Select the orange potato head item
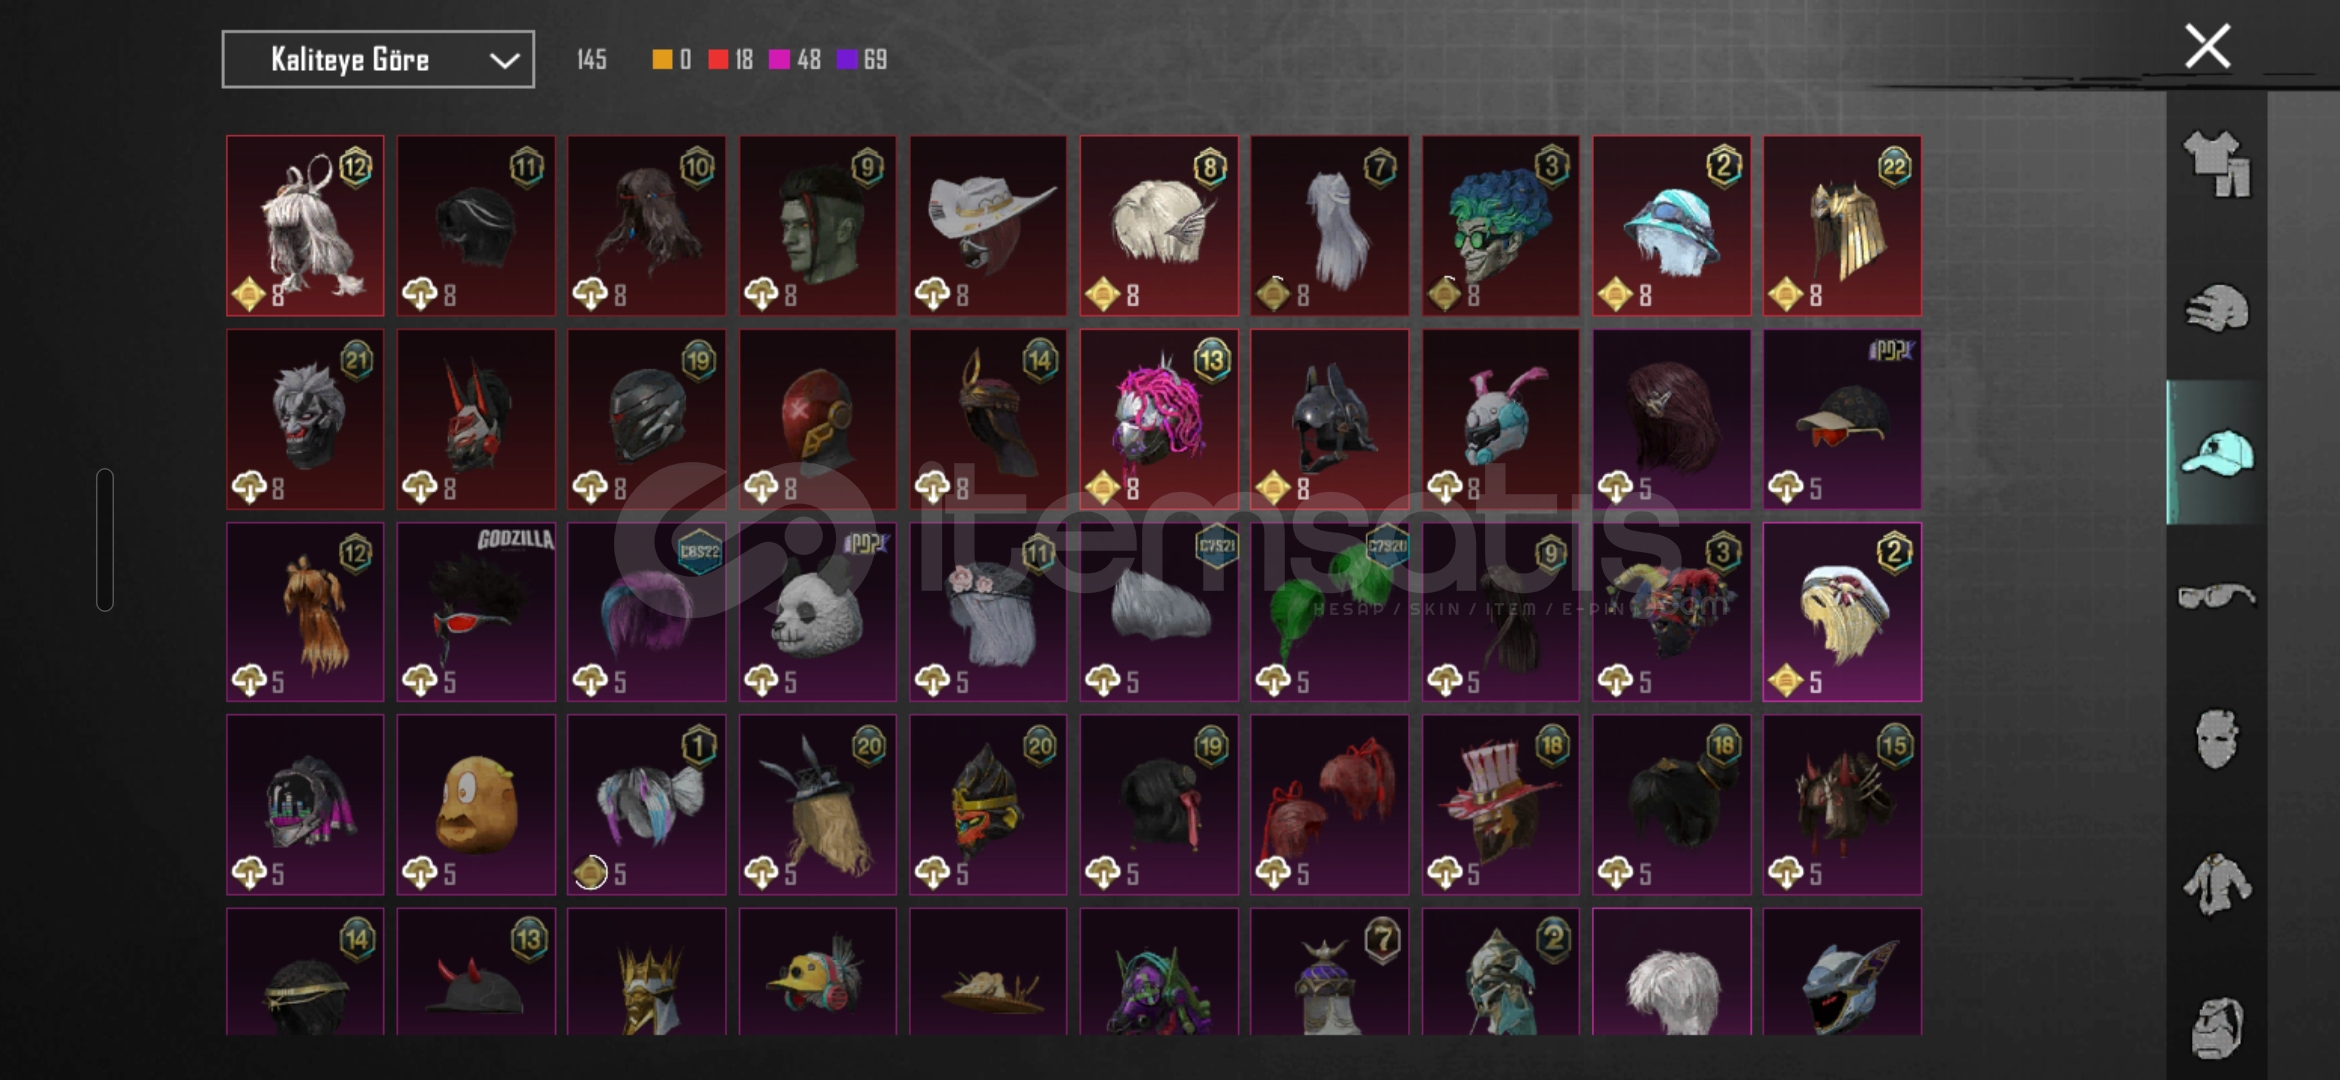This screenshot has width=2340, height=1080. 476,805
